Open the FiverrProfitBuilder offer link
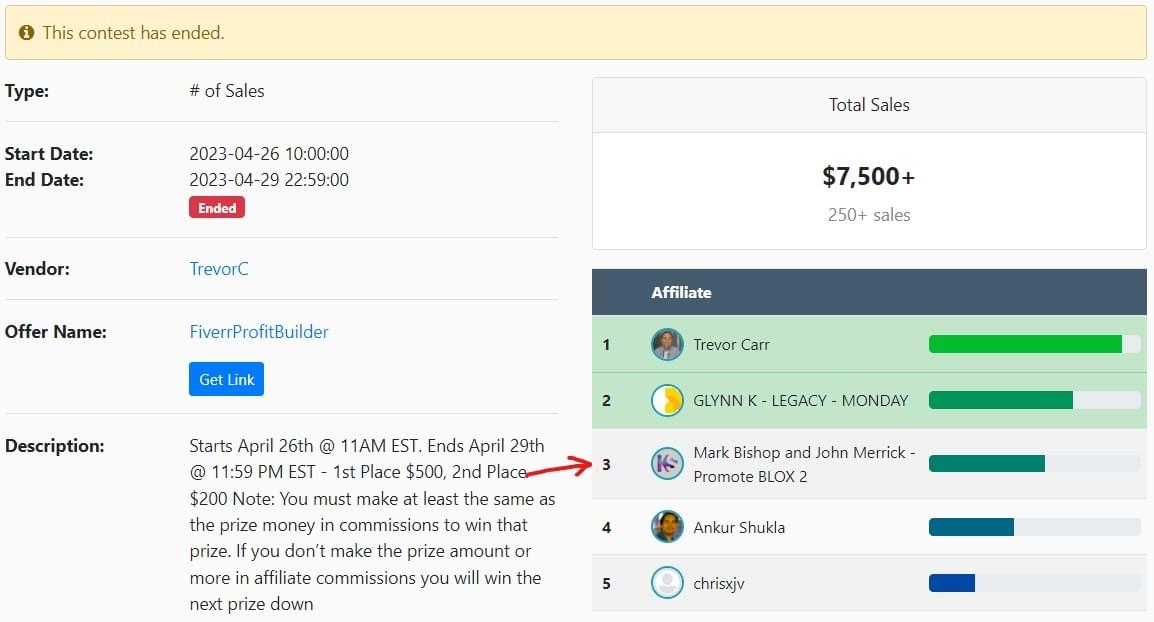1154x622 pixels. click(x=259, y=332)
